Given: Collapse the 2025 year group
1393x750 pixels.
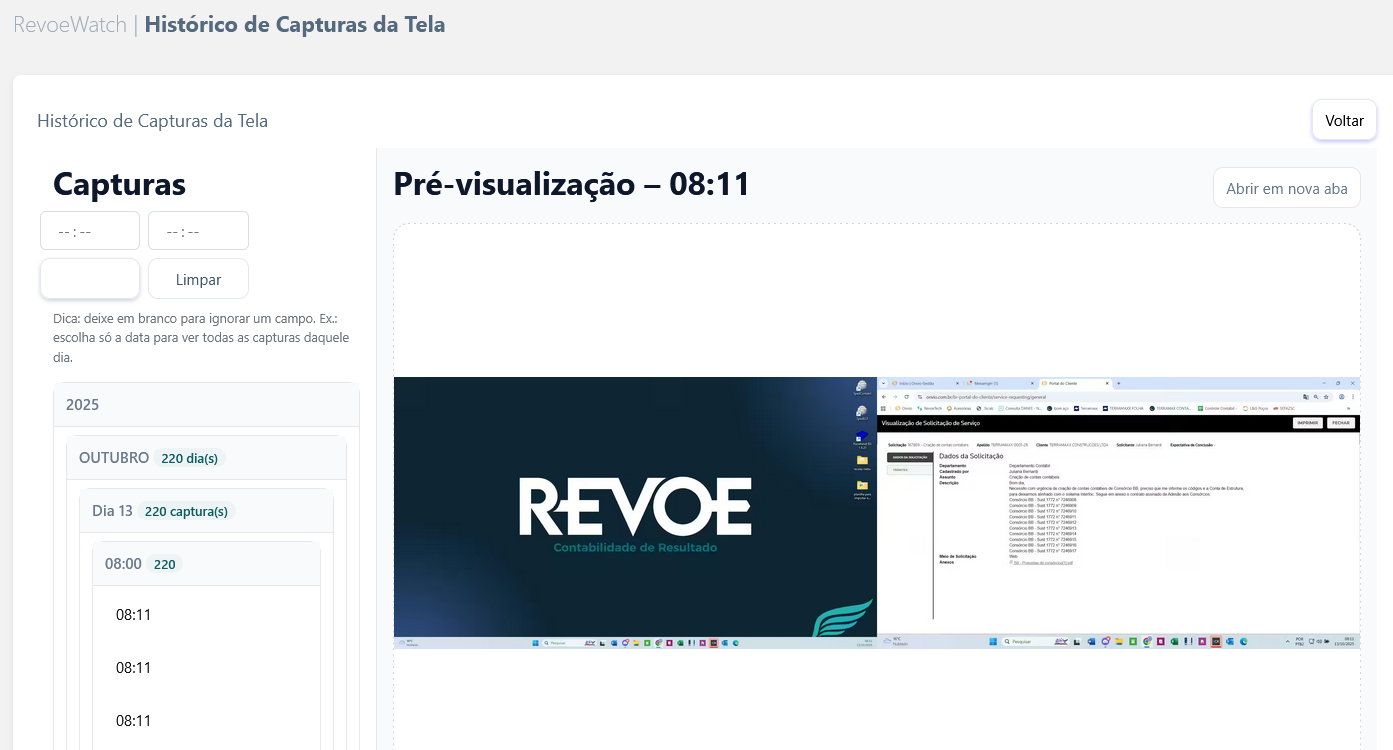Looking at the screenshot, I should click(206, 405).
